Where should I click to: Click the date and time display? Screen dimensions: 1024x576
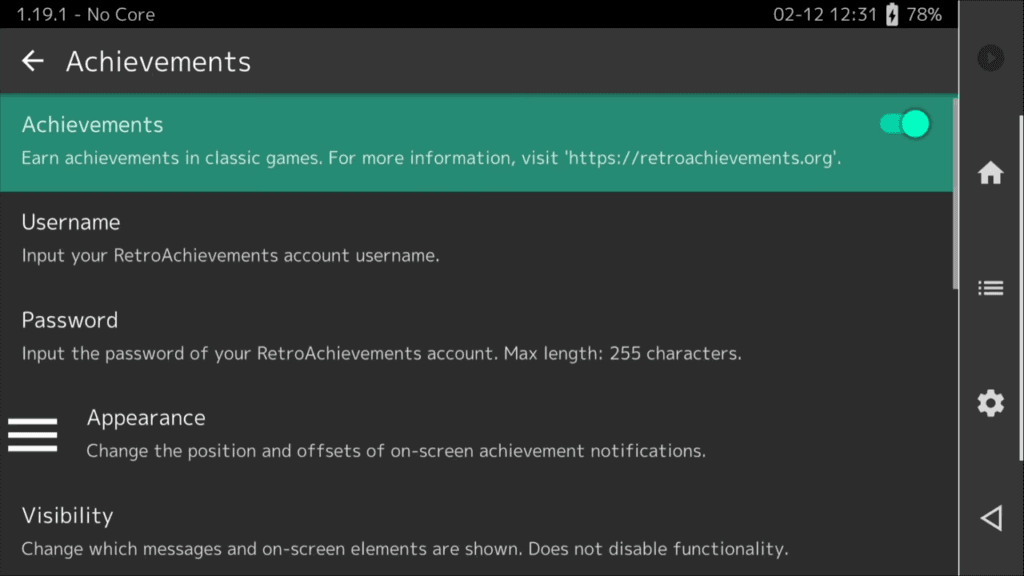[x=824, y=15]
